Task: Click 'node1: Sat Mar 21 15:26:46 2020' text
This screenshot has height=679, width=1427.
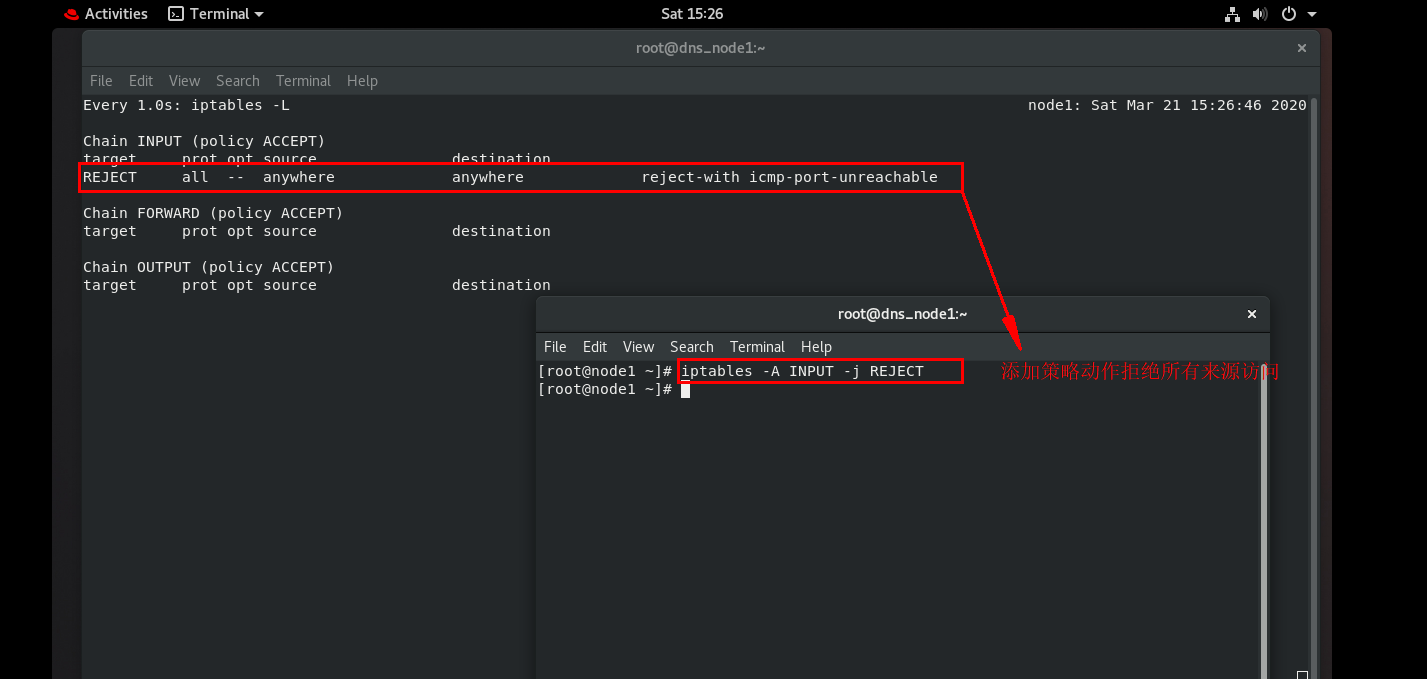Action: tap(1167, 105)
